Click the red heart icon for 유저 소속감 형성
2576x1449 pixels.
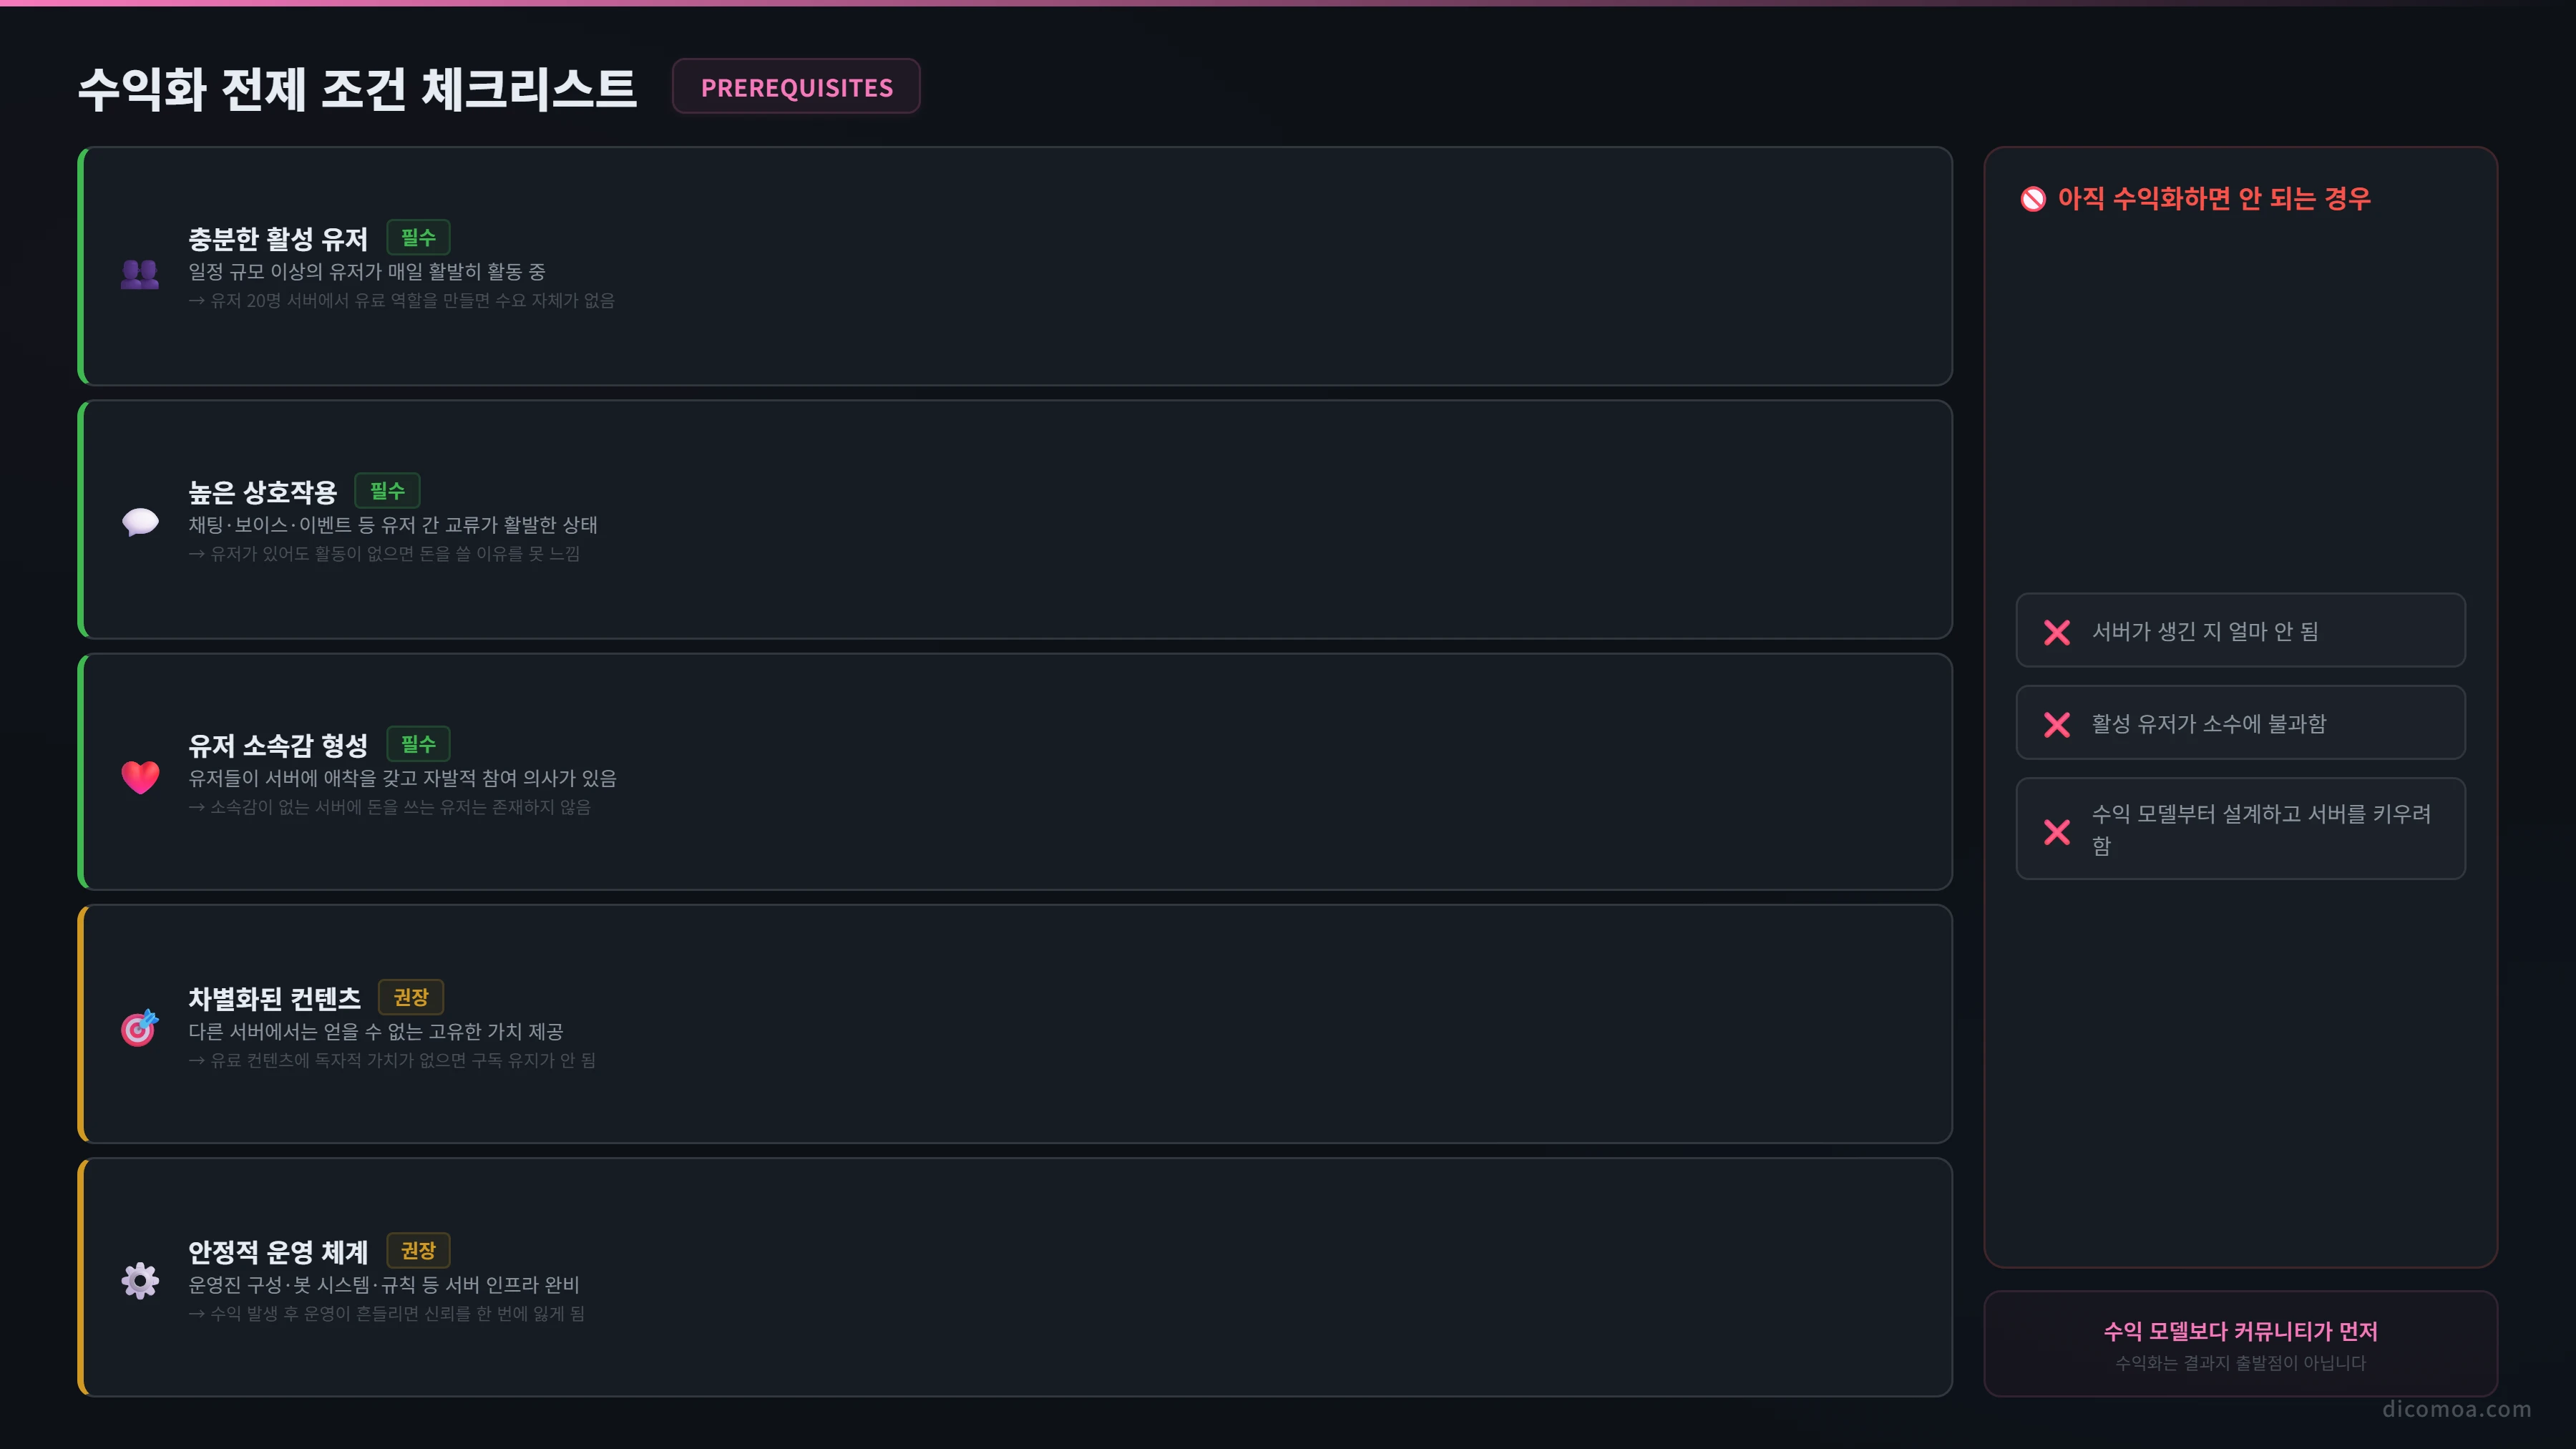pos(140,777)
